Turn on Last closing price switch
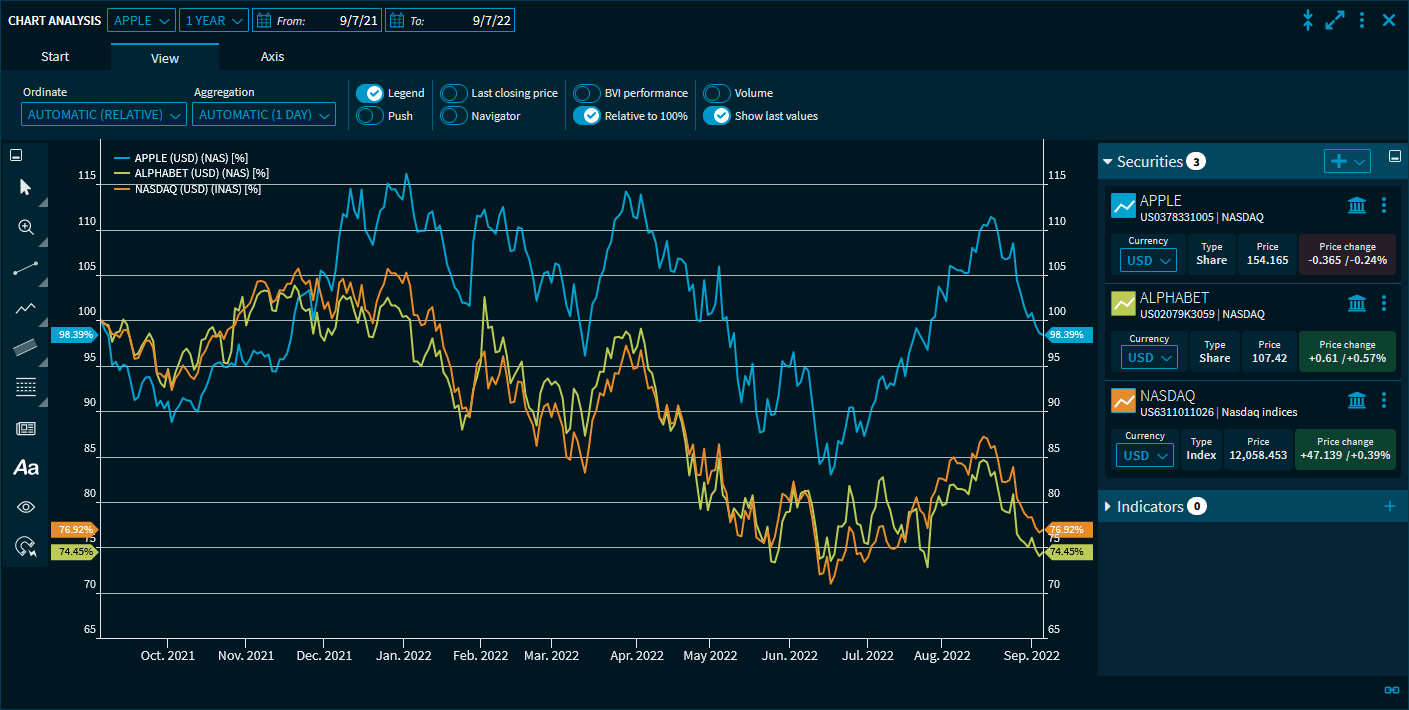 click(x=454, y=93)
